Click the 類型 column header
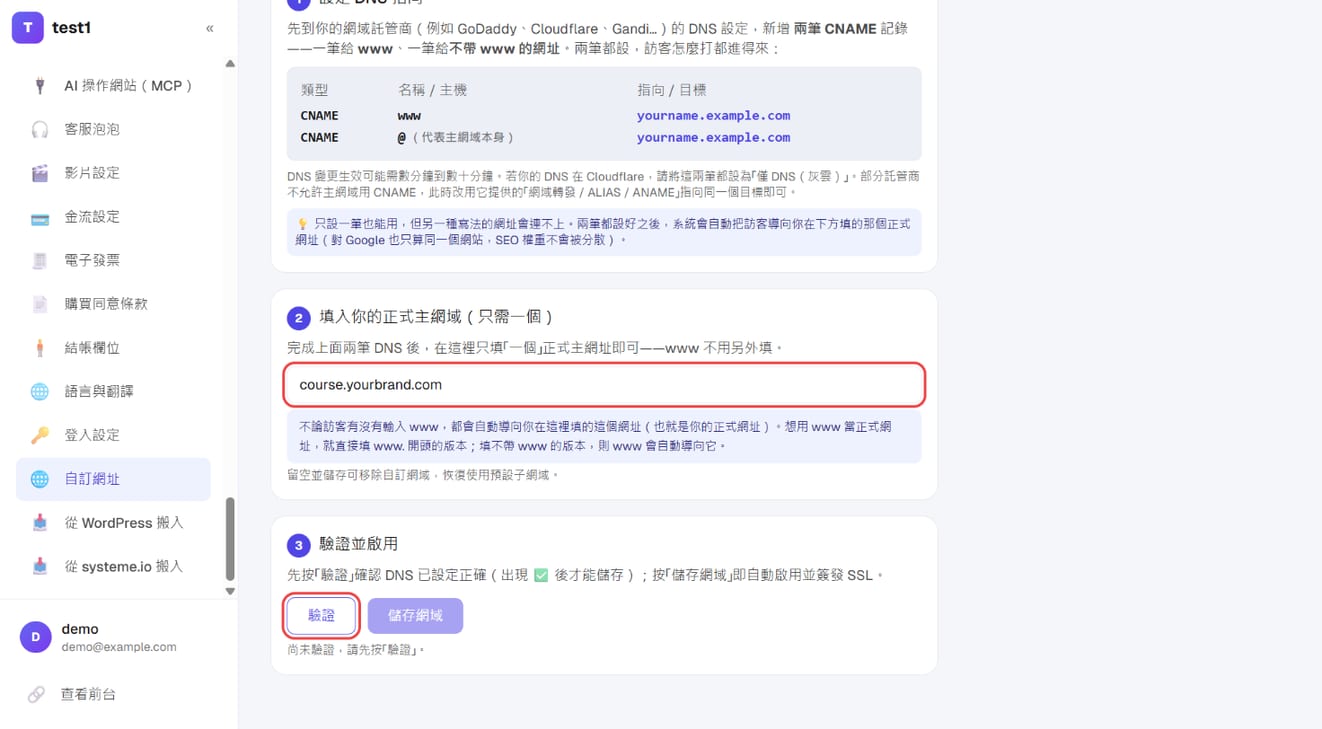The width and height of the screenshot is (1322, 729). click(x=314, y=90)
